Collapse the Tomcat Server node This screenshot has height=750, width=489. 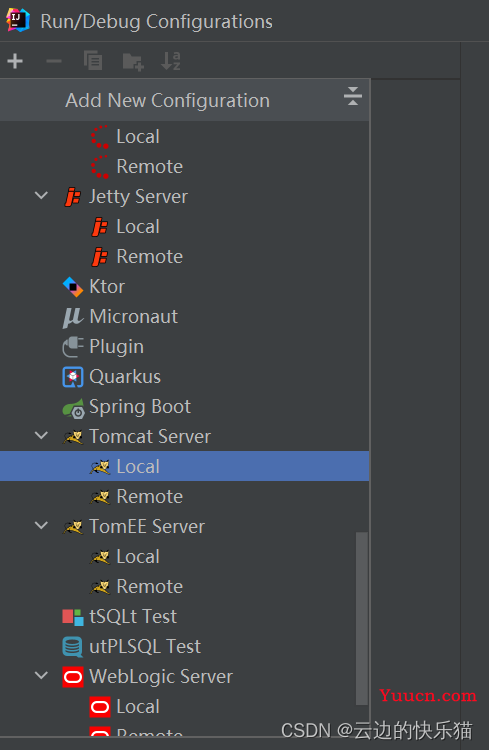(42, 435)
